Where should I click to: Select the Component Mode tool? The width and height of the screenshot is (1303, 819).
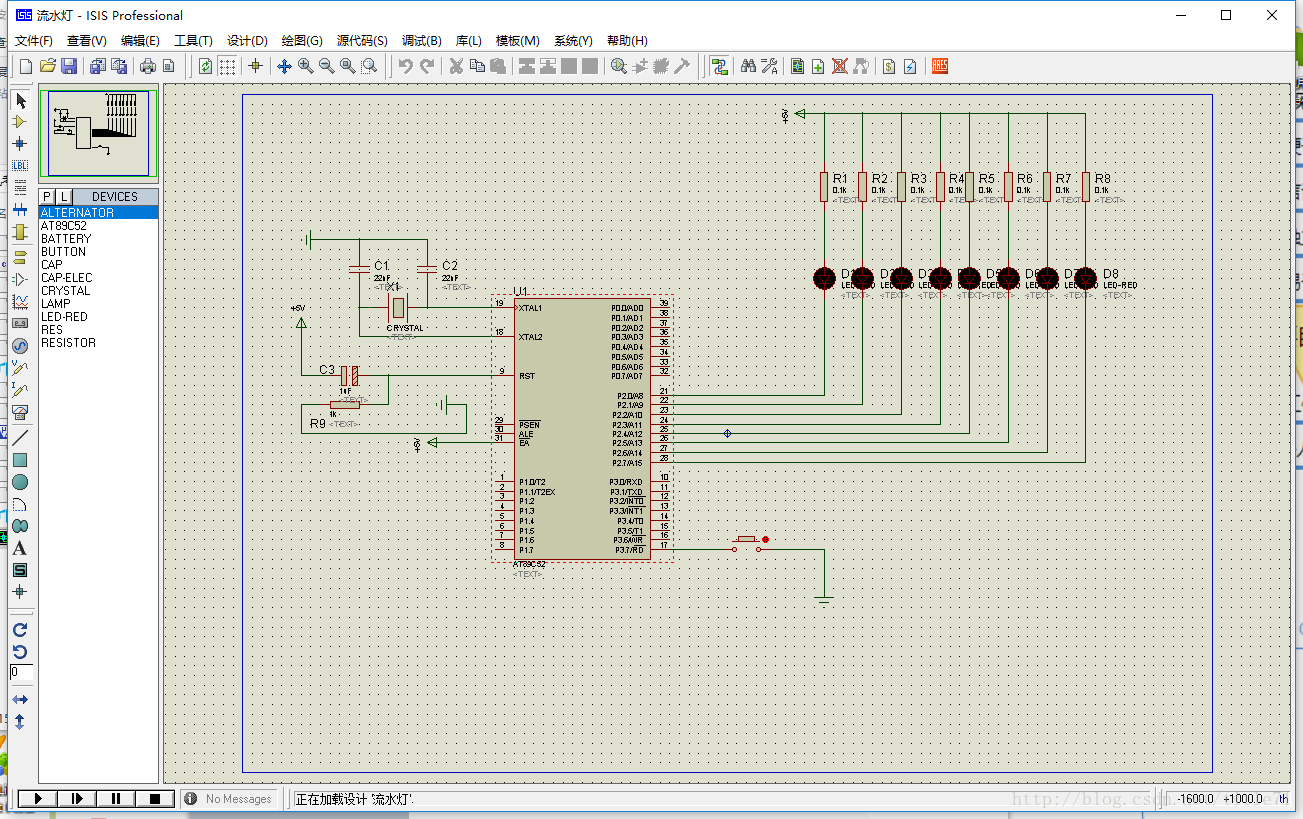(x=20, y=122)
